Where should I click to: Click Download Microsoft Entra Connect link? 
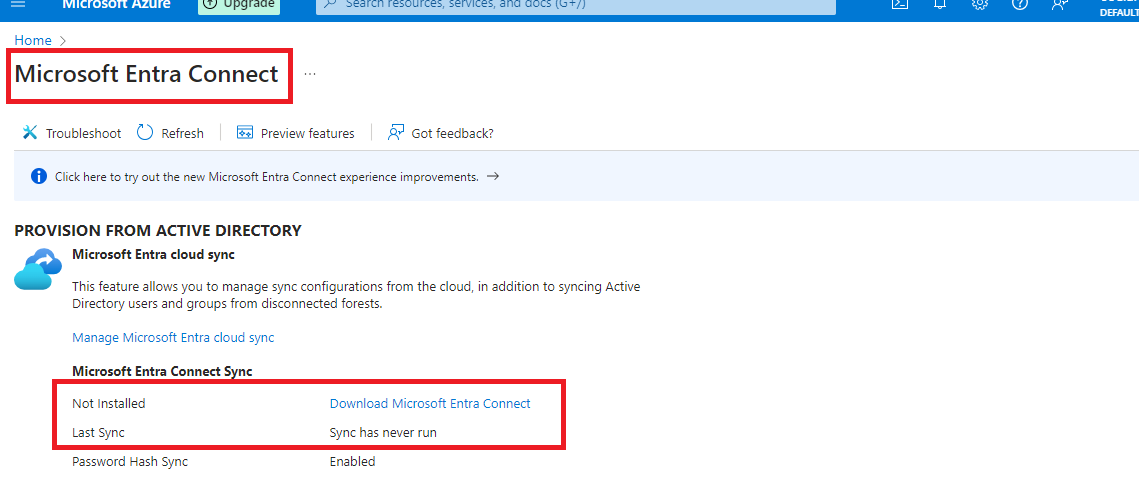(430, 403)
